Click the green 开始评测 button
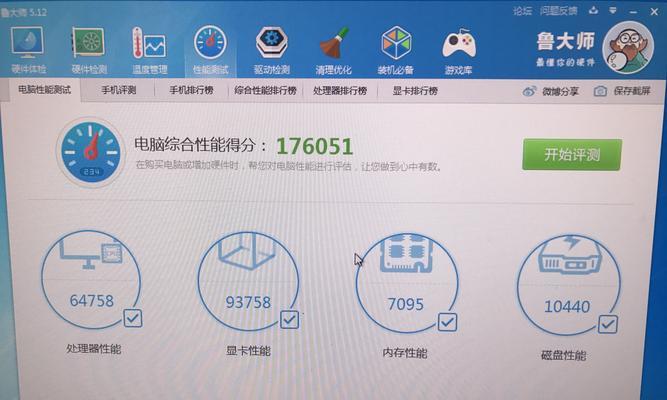Image resolution: width=667 pixels, height=400 pixels. pyautogui.click(x=572, y=154)
